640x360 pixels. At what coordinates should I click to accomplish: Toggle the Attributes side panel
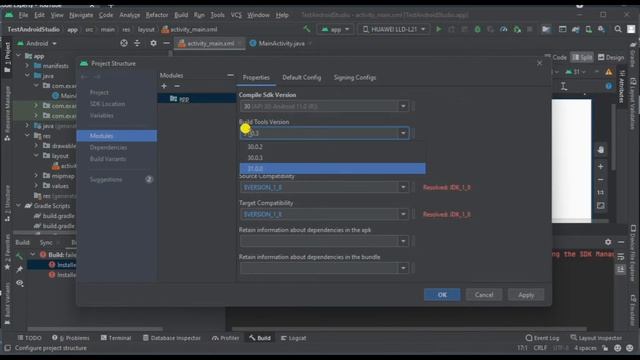(x=621, y=87)
